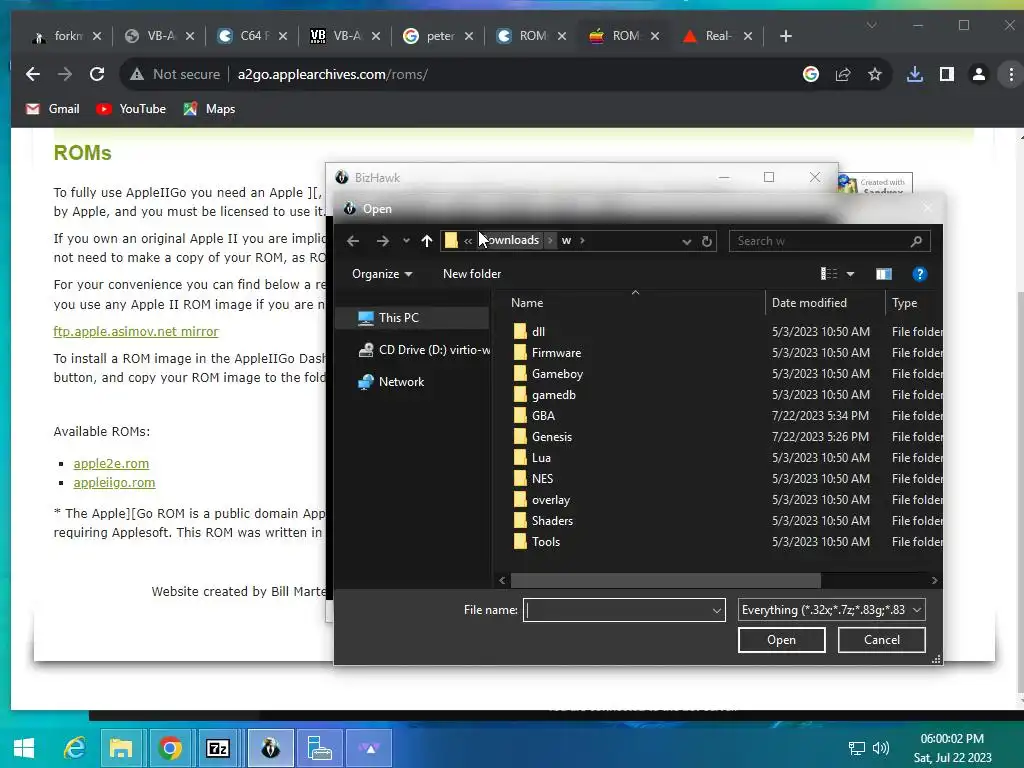Open Gmail bookmark
This screenshot has height=768, width=1024.
[52, 109]
